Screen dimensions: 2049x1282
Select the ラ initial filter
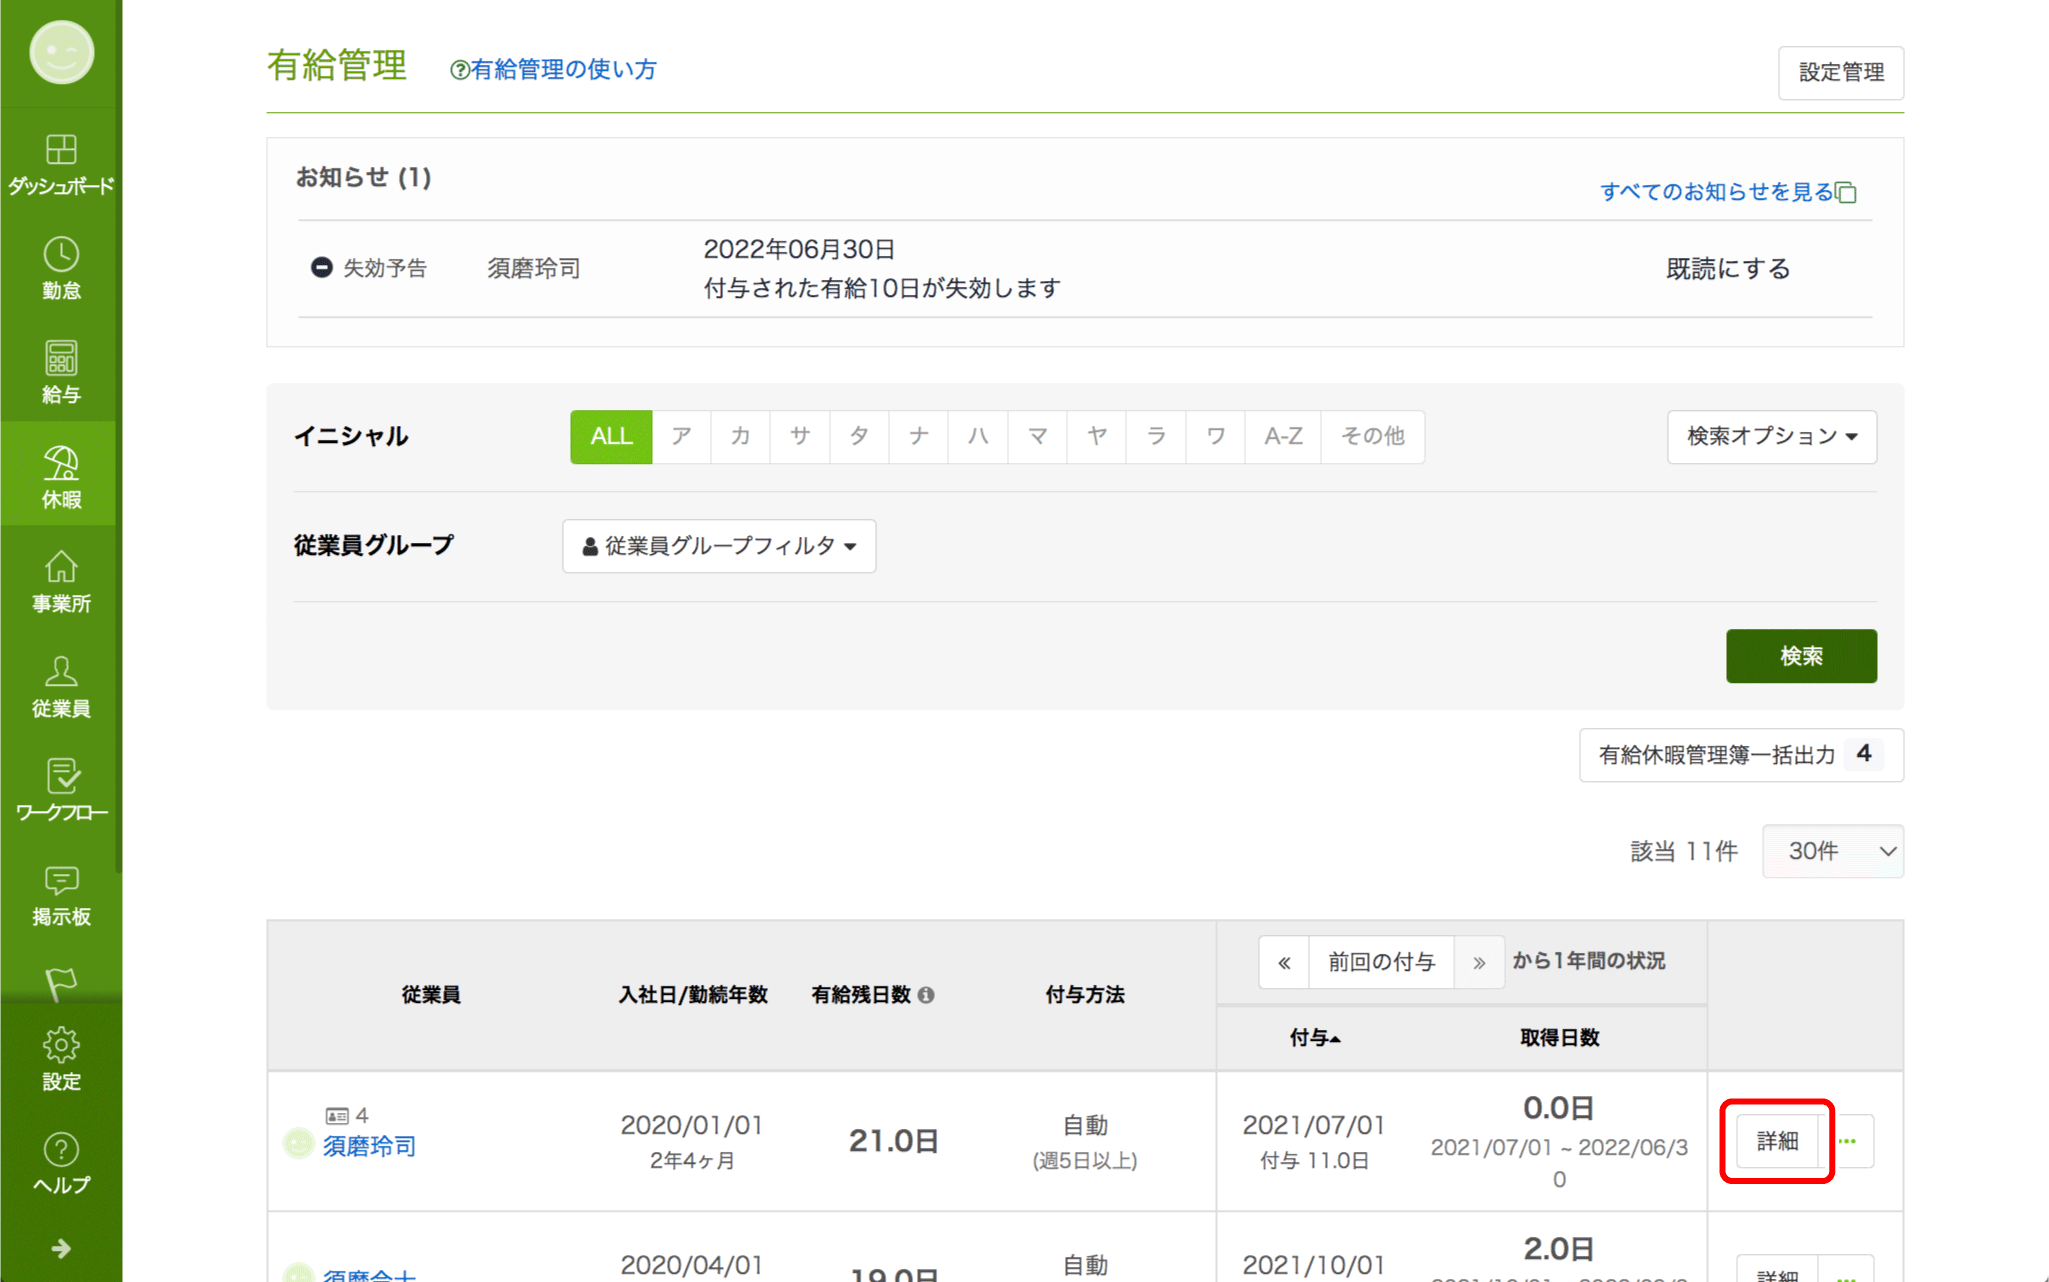(1156, 436)
